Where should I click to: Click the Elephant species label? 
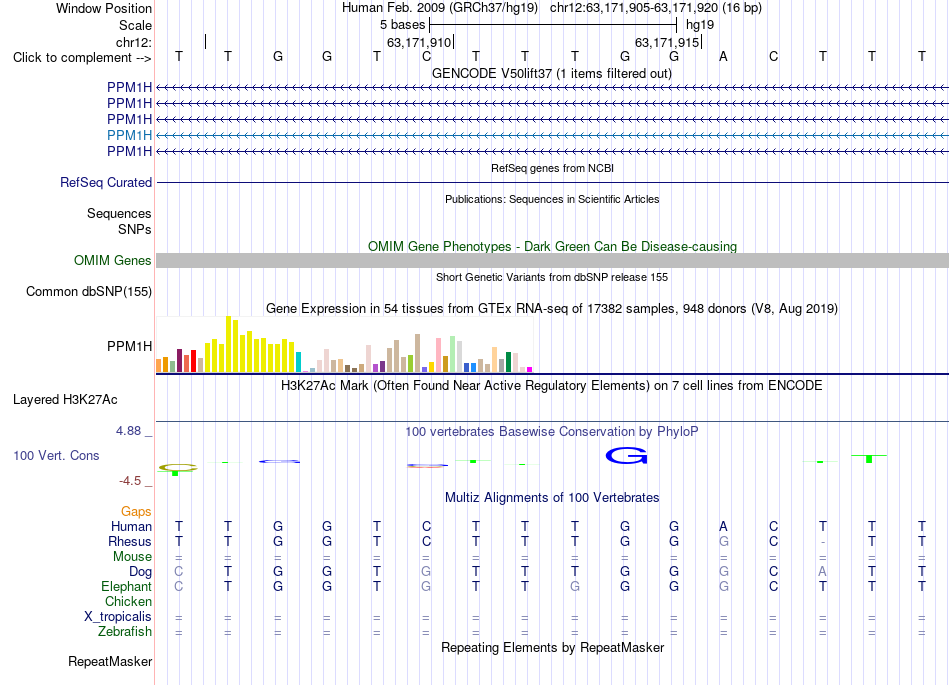[x=126, y=586]
